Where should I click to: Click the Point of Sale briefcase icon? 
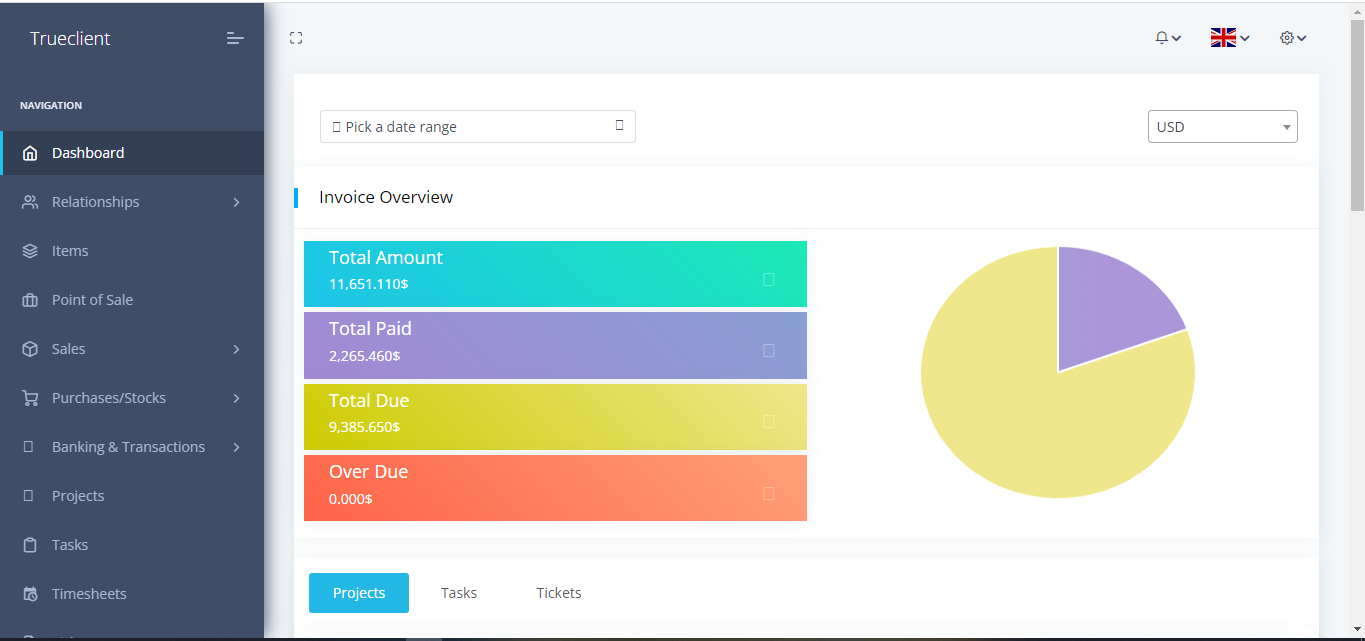(x=30, y=300)
